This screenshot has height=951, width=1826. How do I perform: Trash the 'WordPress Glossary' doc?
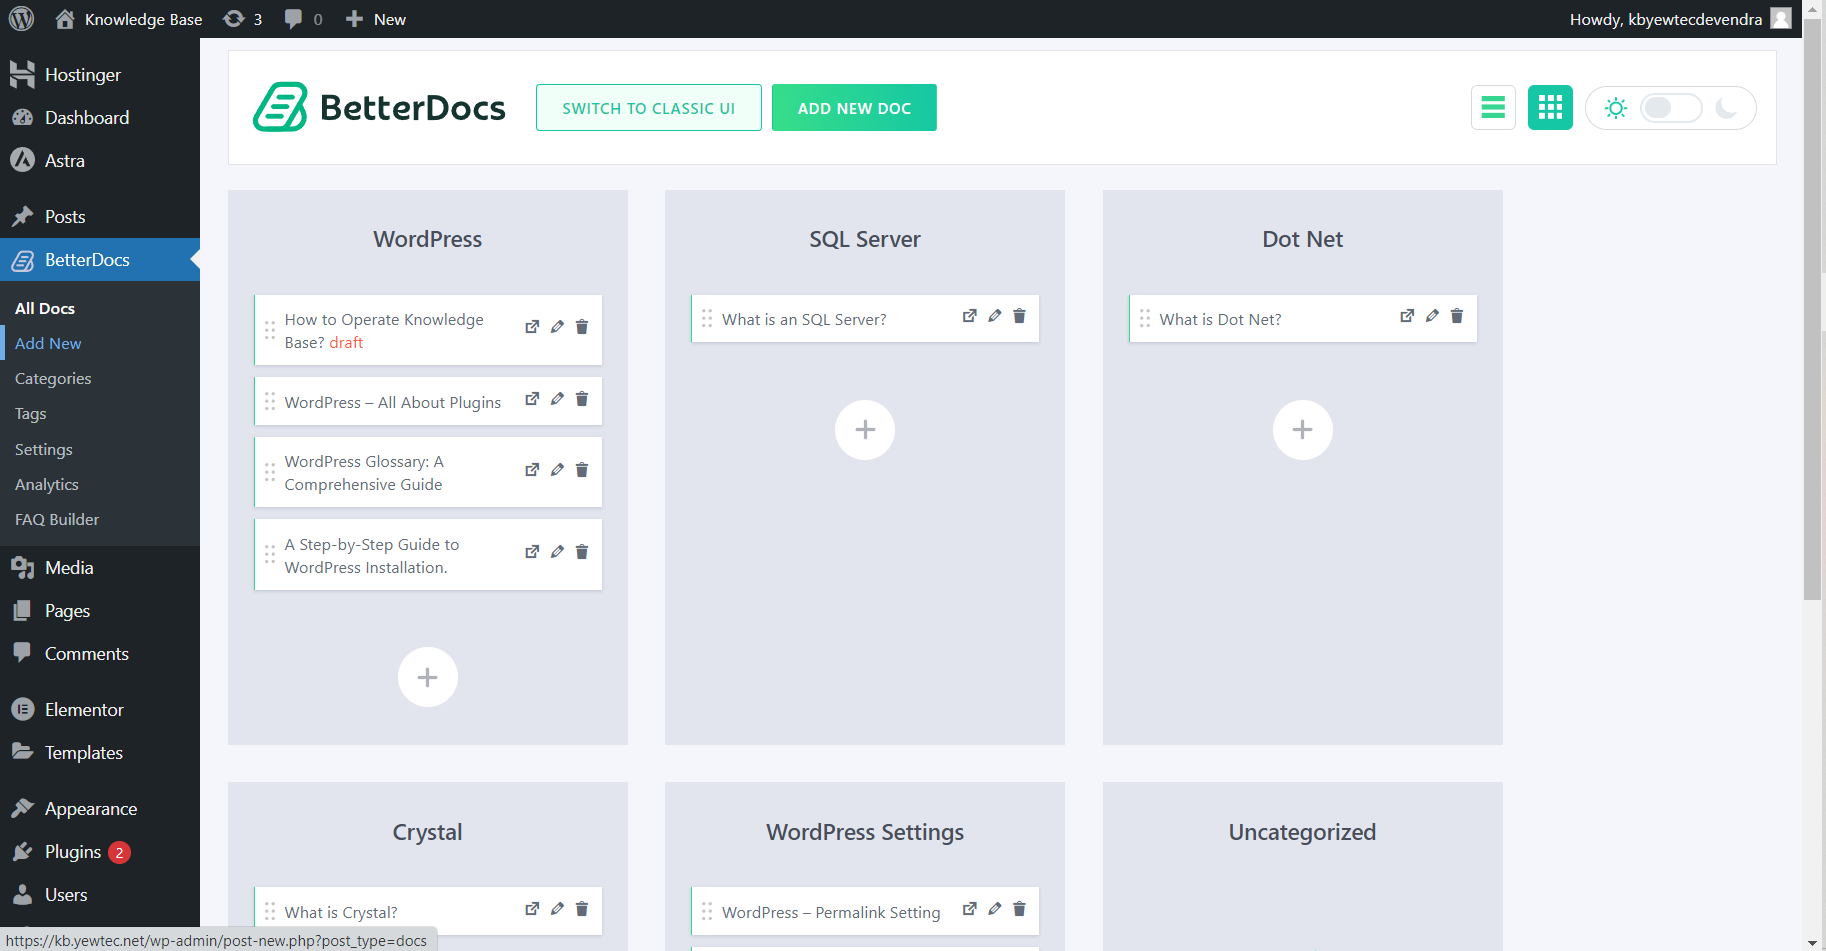point(582,470)
